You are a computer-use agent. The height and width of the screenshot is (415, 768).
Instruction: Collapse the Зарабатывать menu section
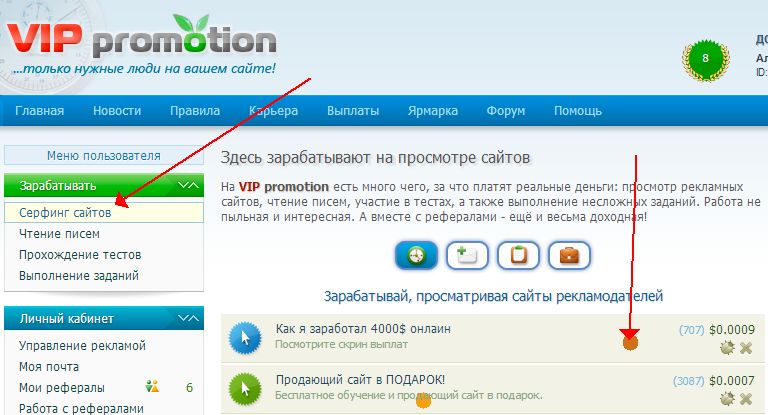(x=188, y=185)
